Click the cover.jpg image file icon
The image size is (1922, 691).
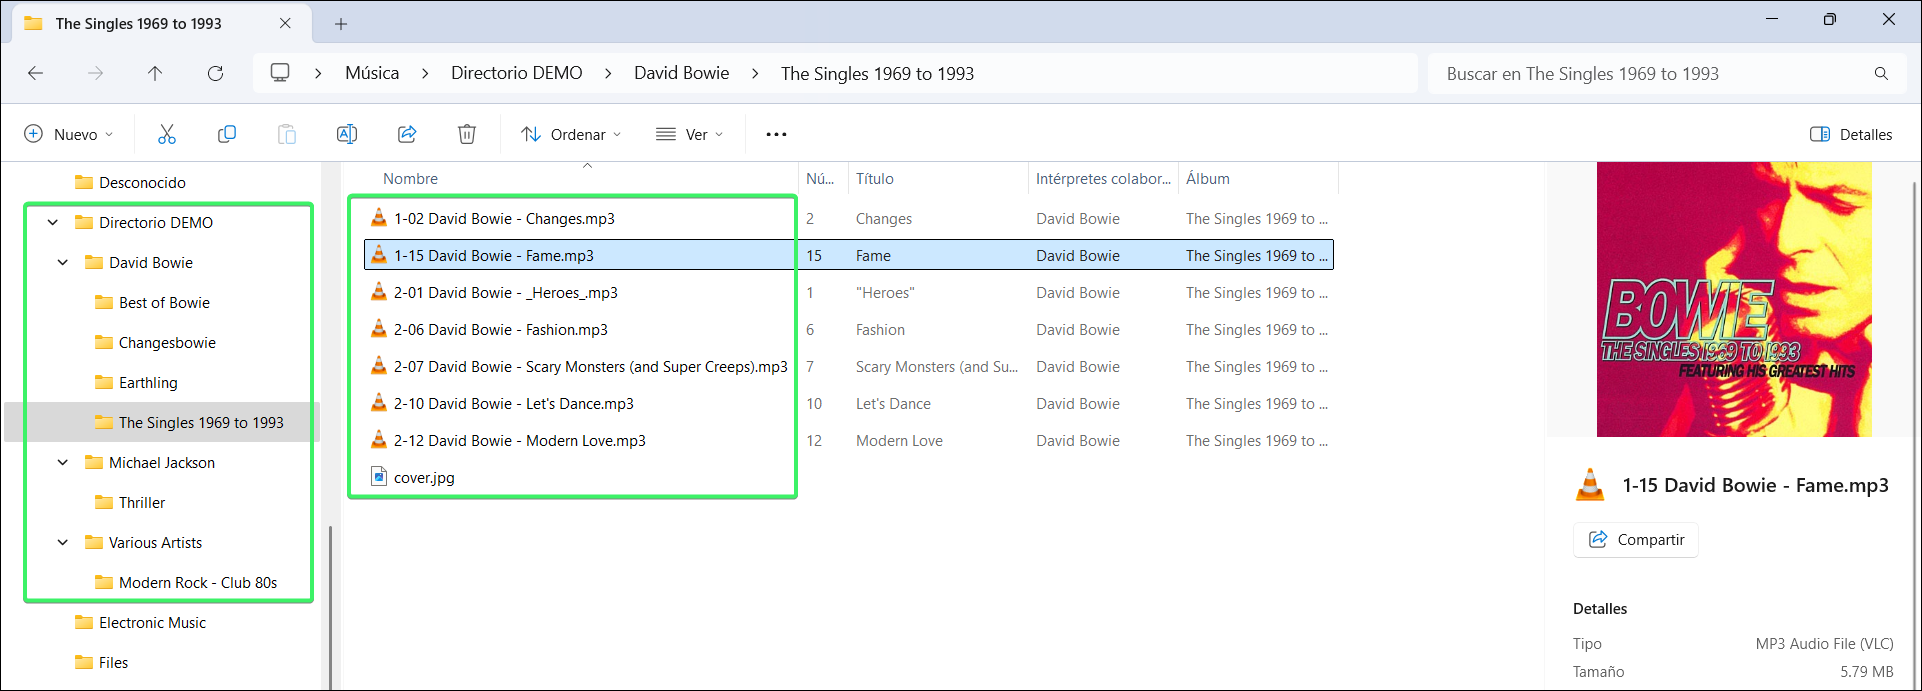click(379, 477)
